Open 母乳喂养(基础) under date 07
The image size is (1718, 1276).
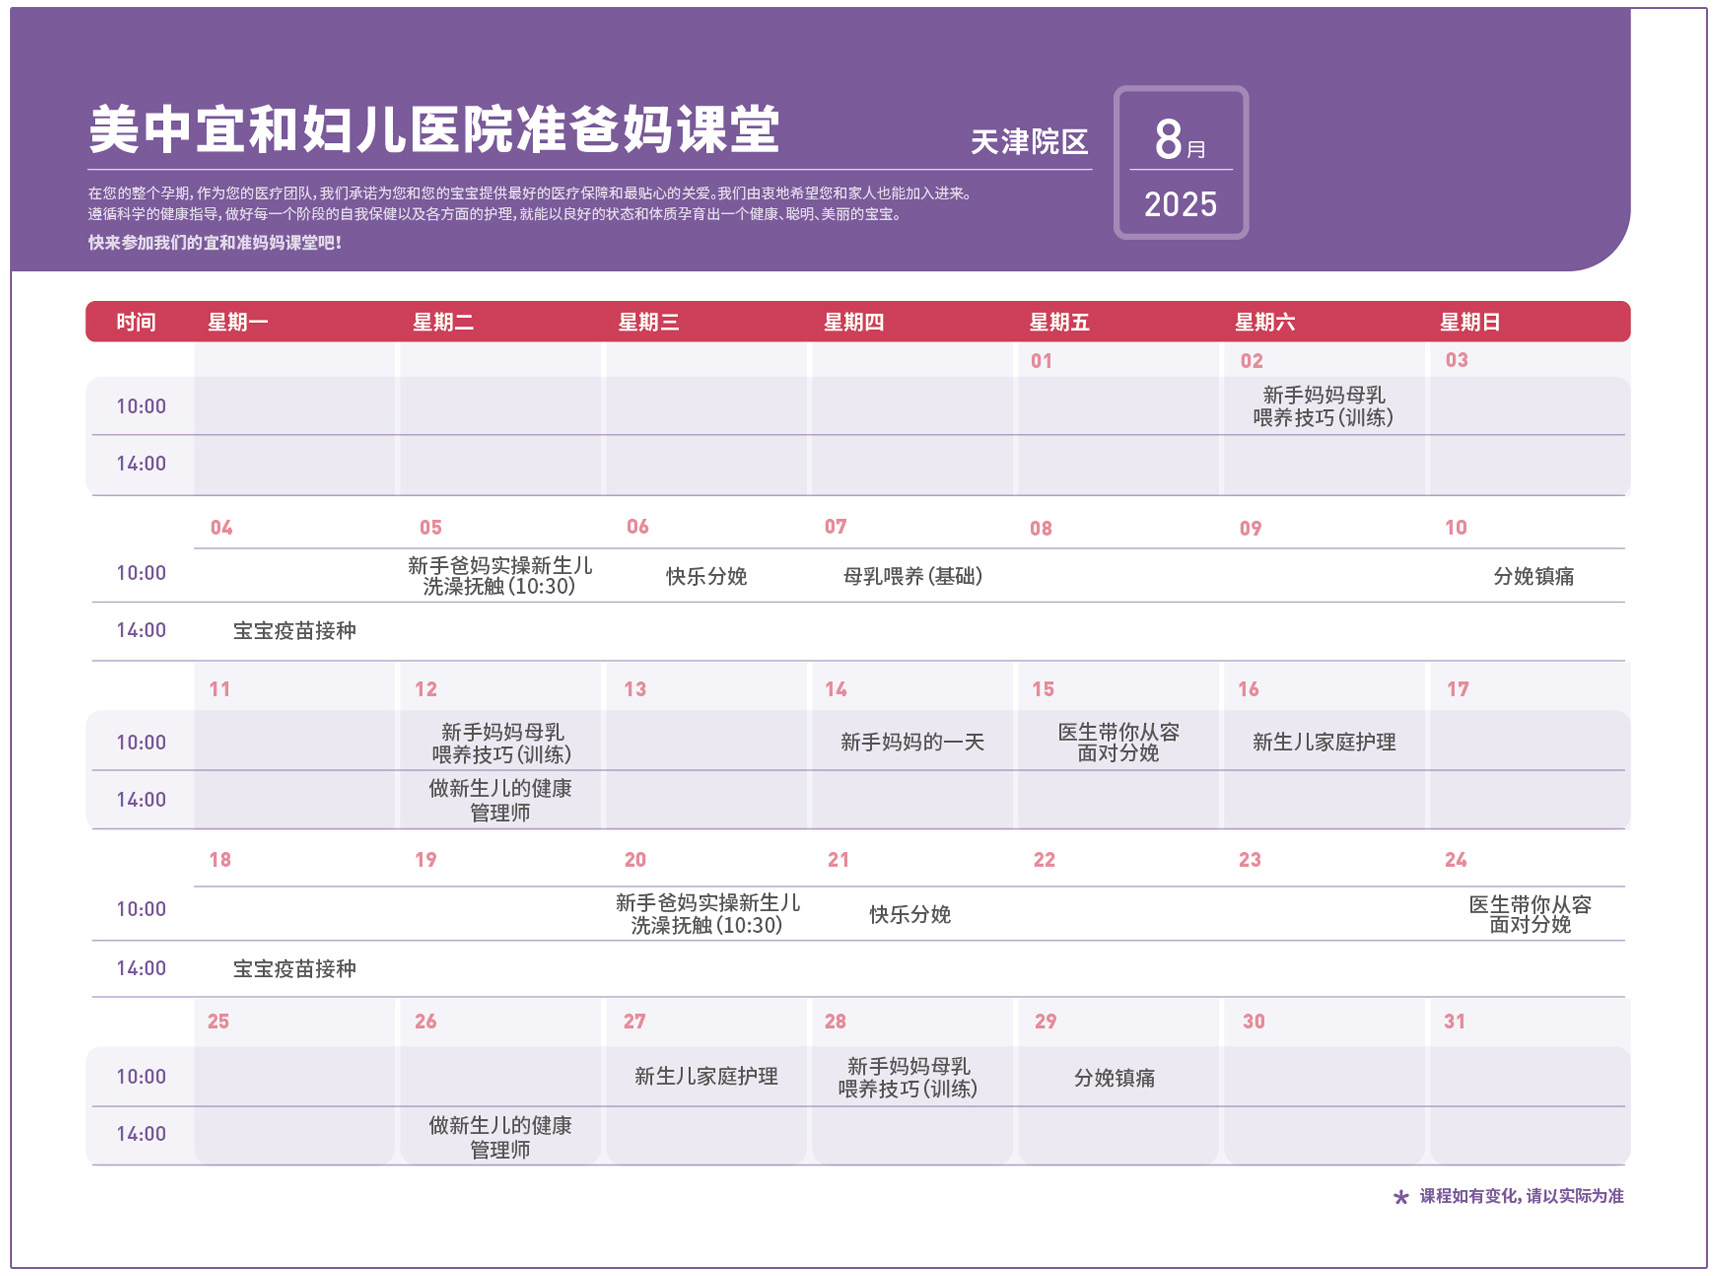[x=912, y=577]
